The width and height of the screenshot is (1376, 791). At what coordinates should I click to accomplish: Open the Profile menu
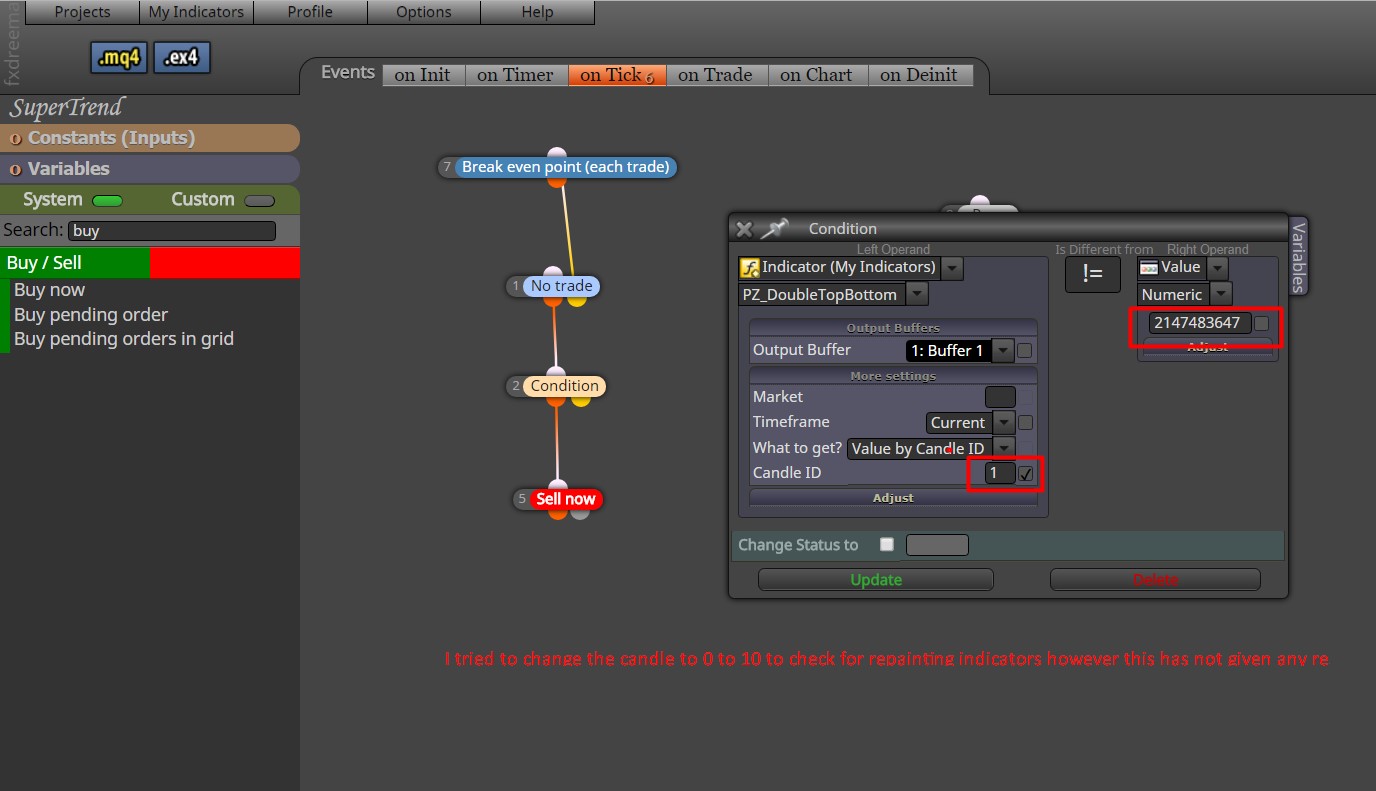pos(310,12)
